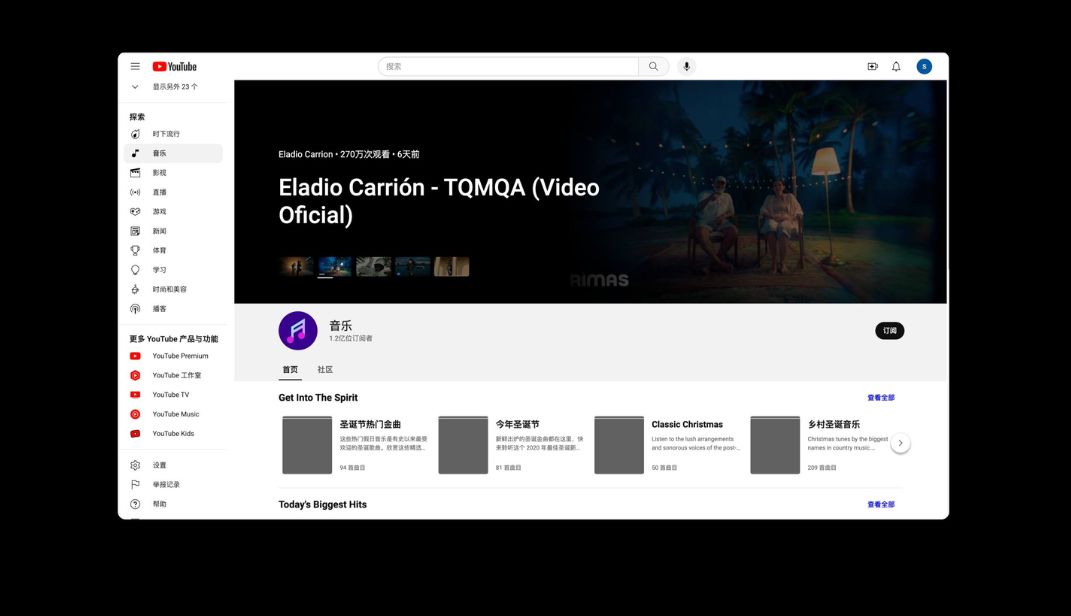1071x616 pixels.
Task: Click the 播客 podcast icon
Action: click(x=135, y=309)
